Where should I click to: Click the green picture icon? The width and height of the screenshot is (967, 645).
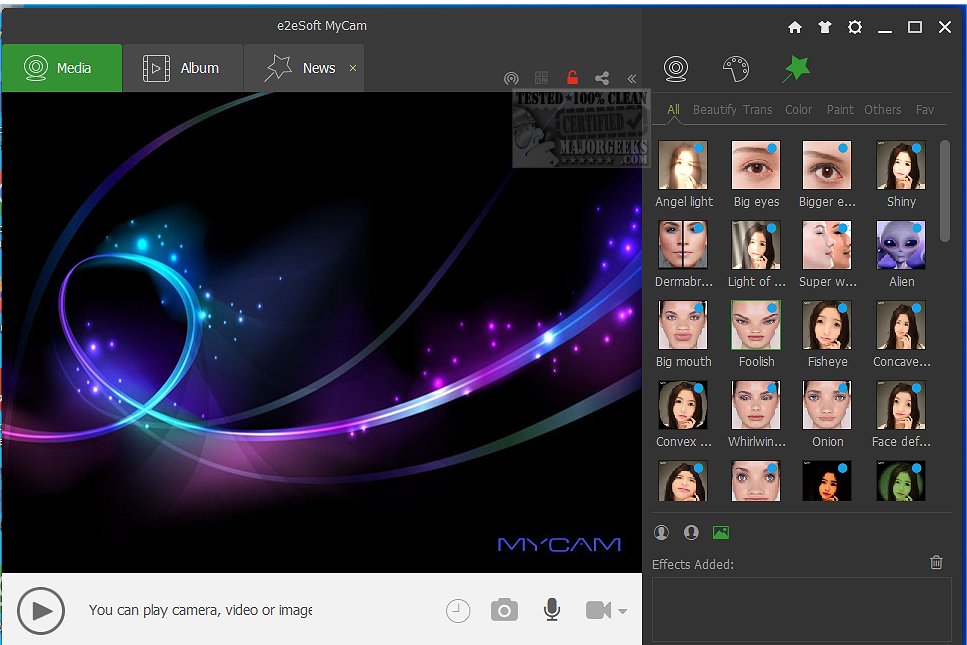pos(721,532)
